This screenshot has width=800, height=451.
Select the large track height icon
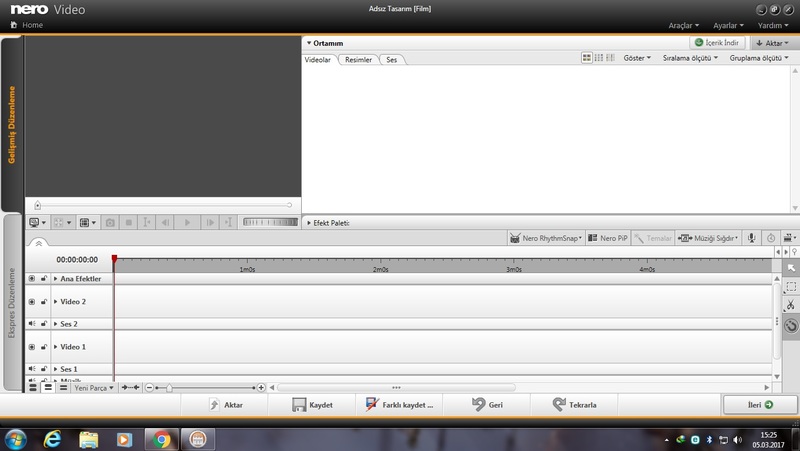coord(33,388)
